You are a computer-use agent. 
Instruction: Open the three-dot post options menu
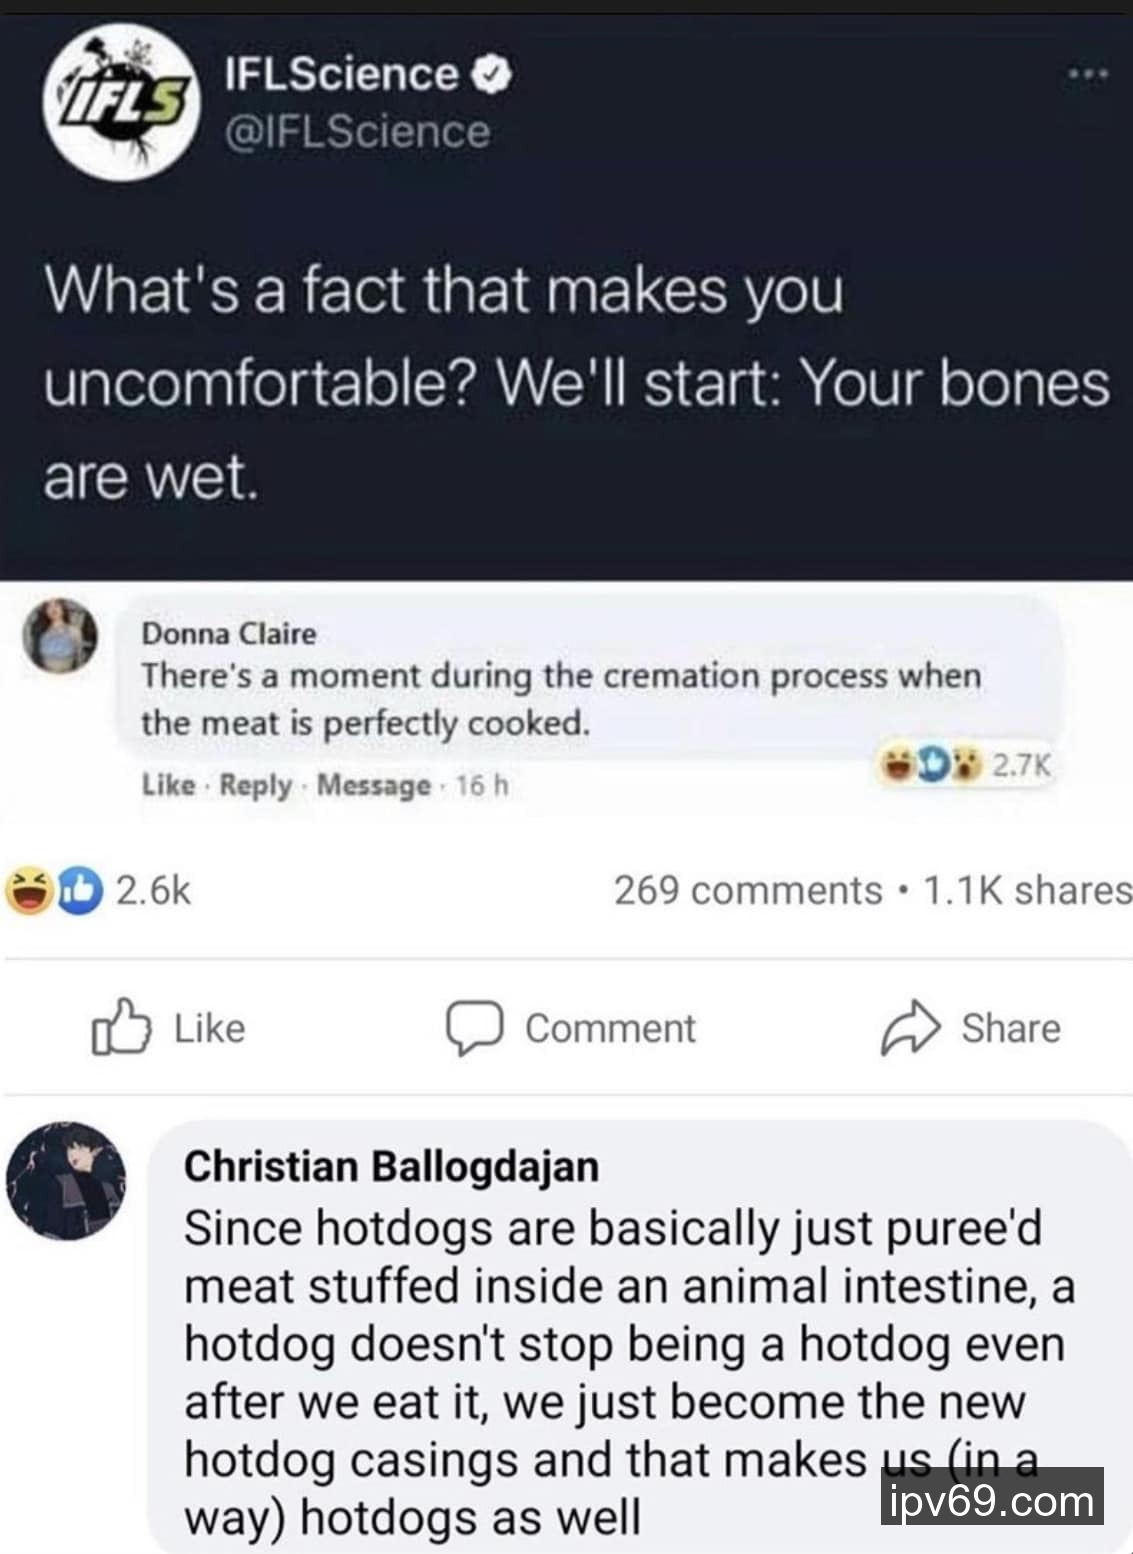tap(1087, 74)
